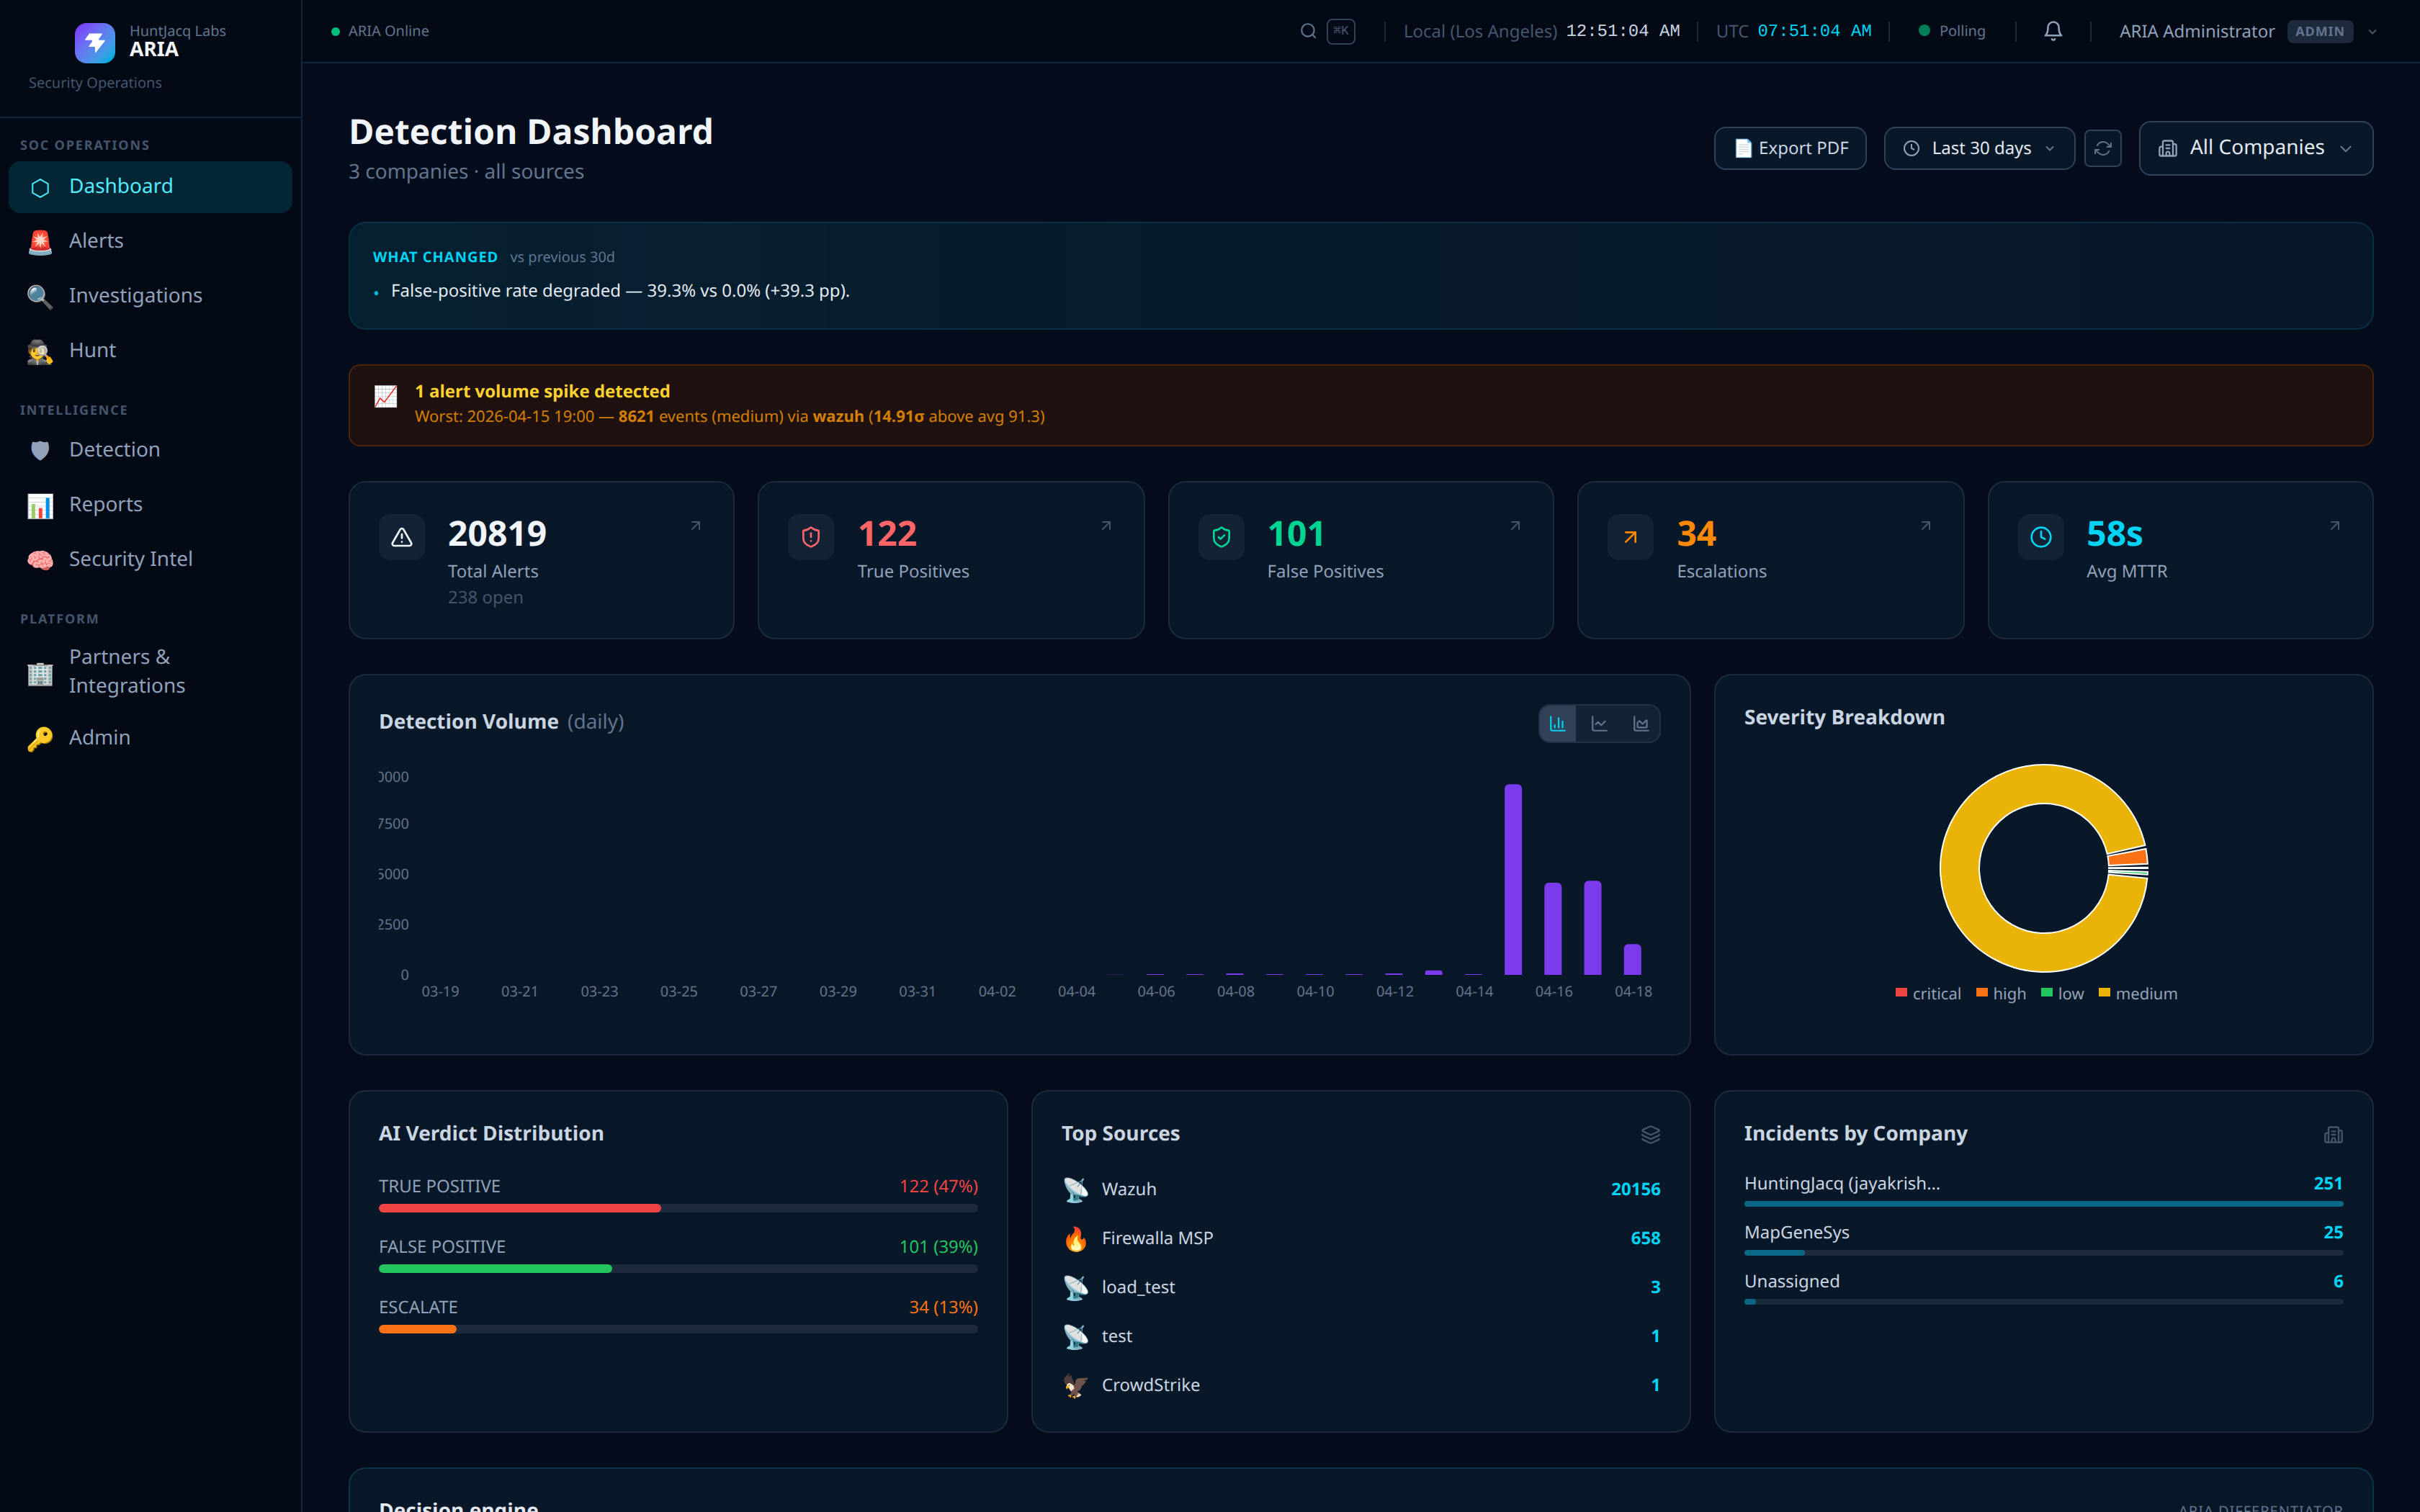
Task: Click the ⌘K shortcut badge
Action: tap(1341, 31)
